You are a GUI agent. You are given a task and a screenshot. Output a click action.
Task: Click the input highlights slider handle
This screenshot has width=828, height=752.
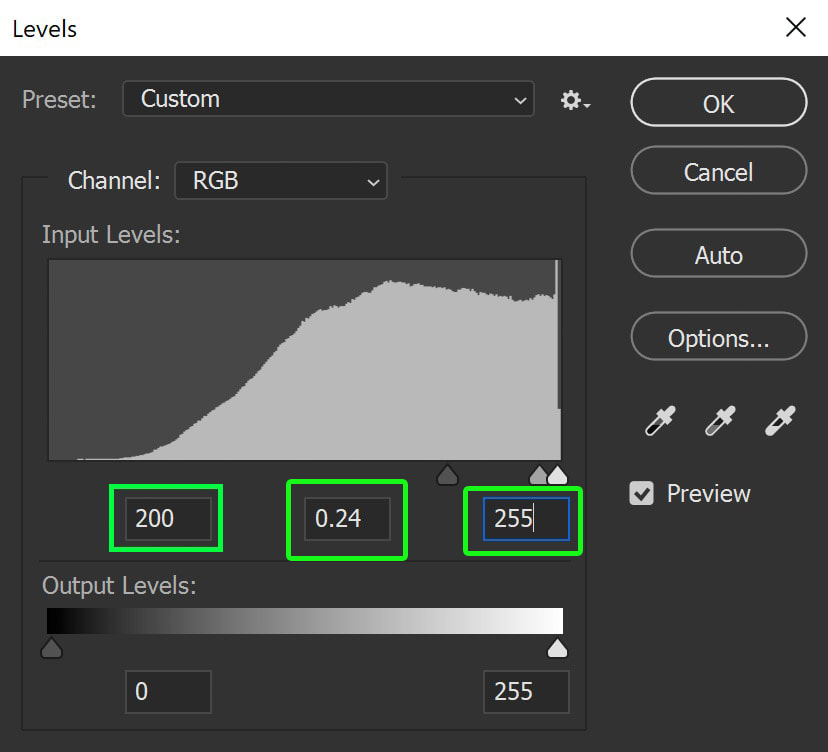[x=557, y=475]
